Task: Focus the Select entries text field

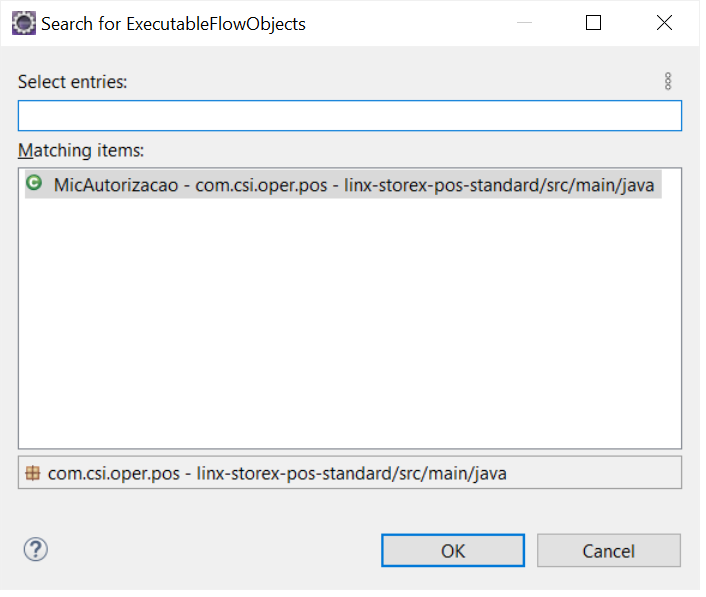Action: point(349,116)
